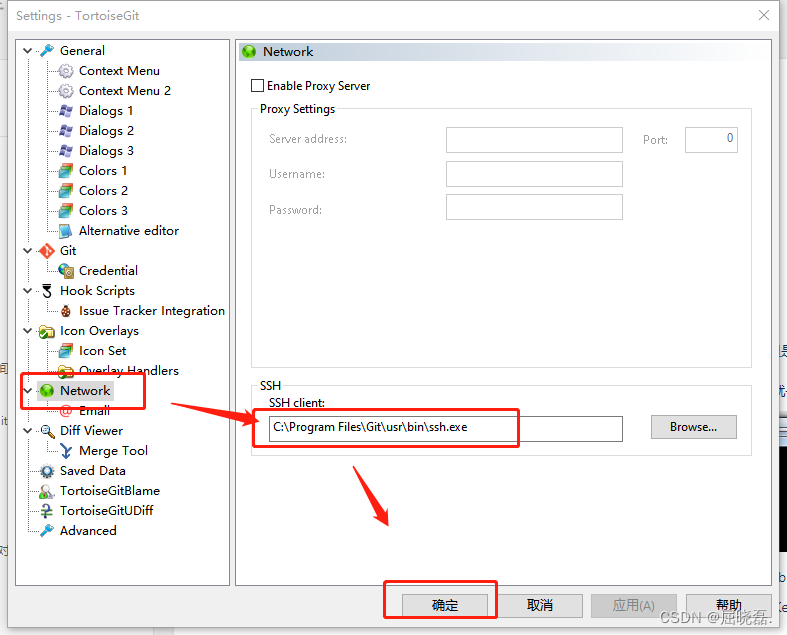Screen dimensions: 787x635
Task: Click the Hook Scripts hook icon
Action: 47,291
